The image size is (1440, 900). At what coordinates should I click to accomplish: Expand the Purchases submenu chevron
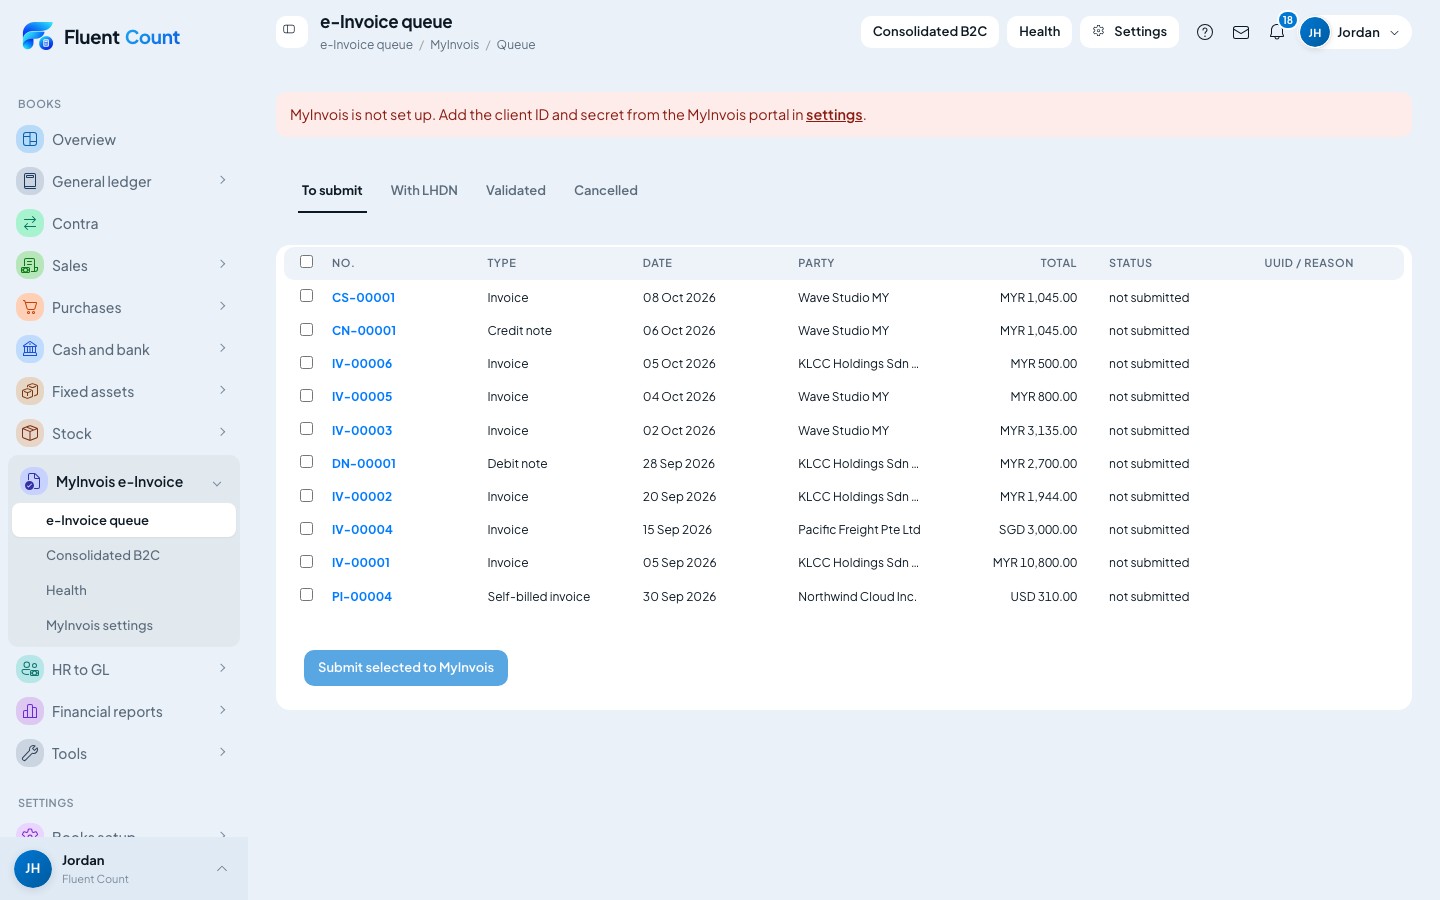[222, 306]
